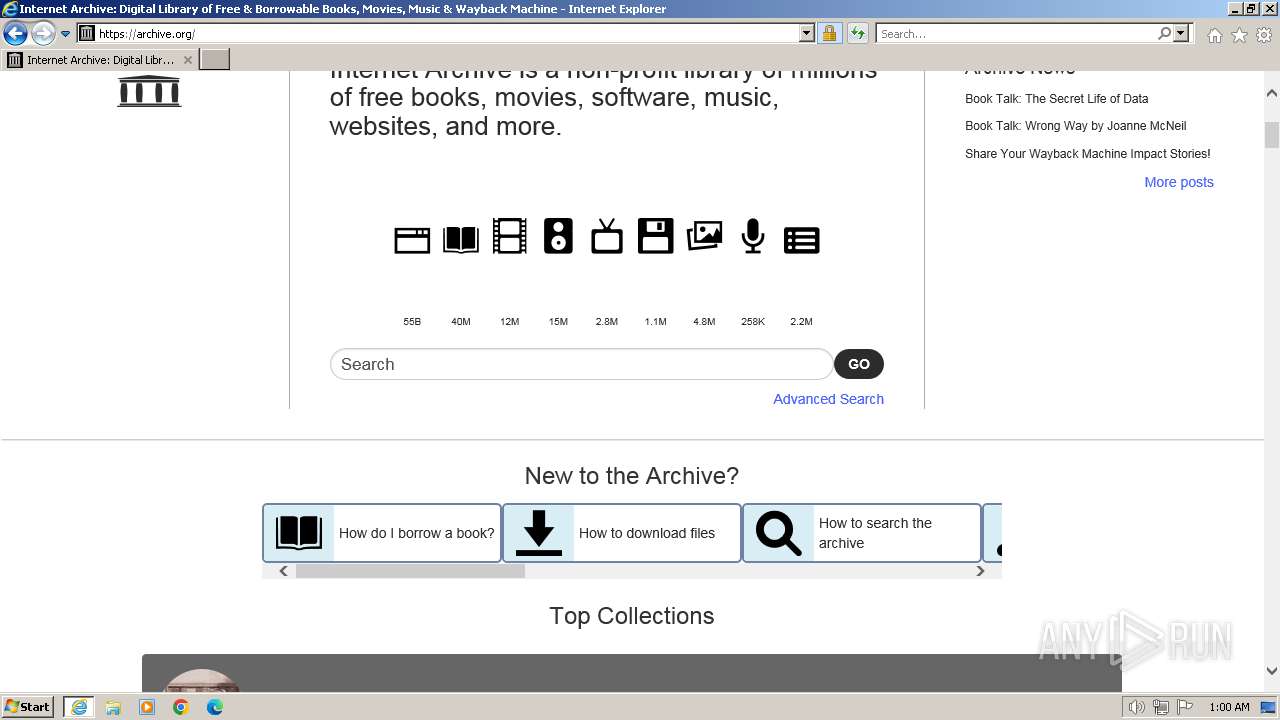Expand the search provider dropdown arrow
Screen dimensions: 1280x720
pyautogui.click(x=1181, y=33)
